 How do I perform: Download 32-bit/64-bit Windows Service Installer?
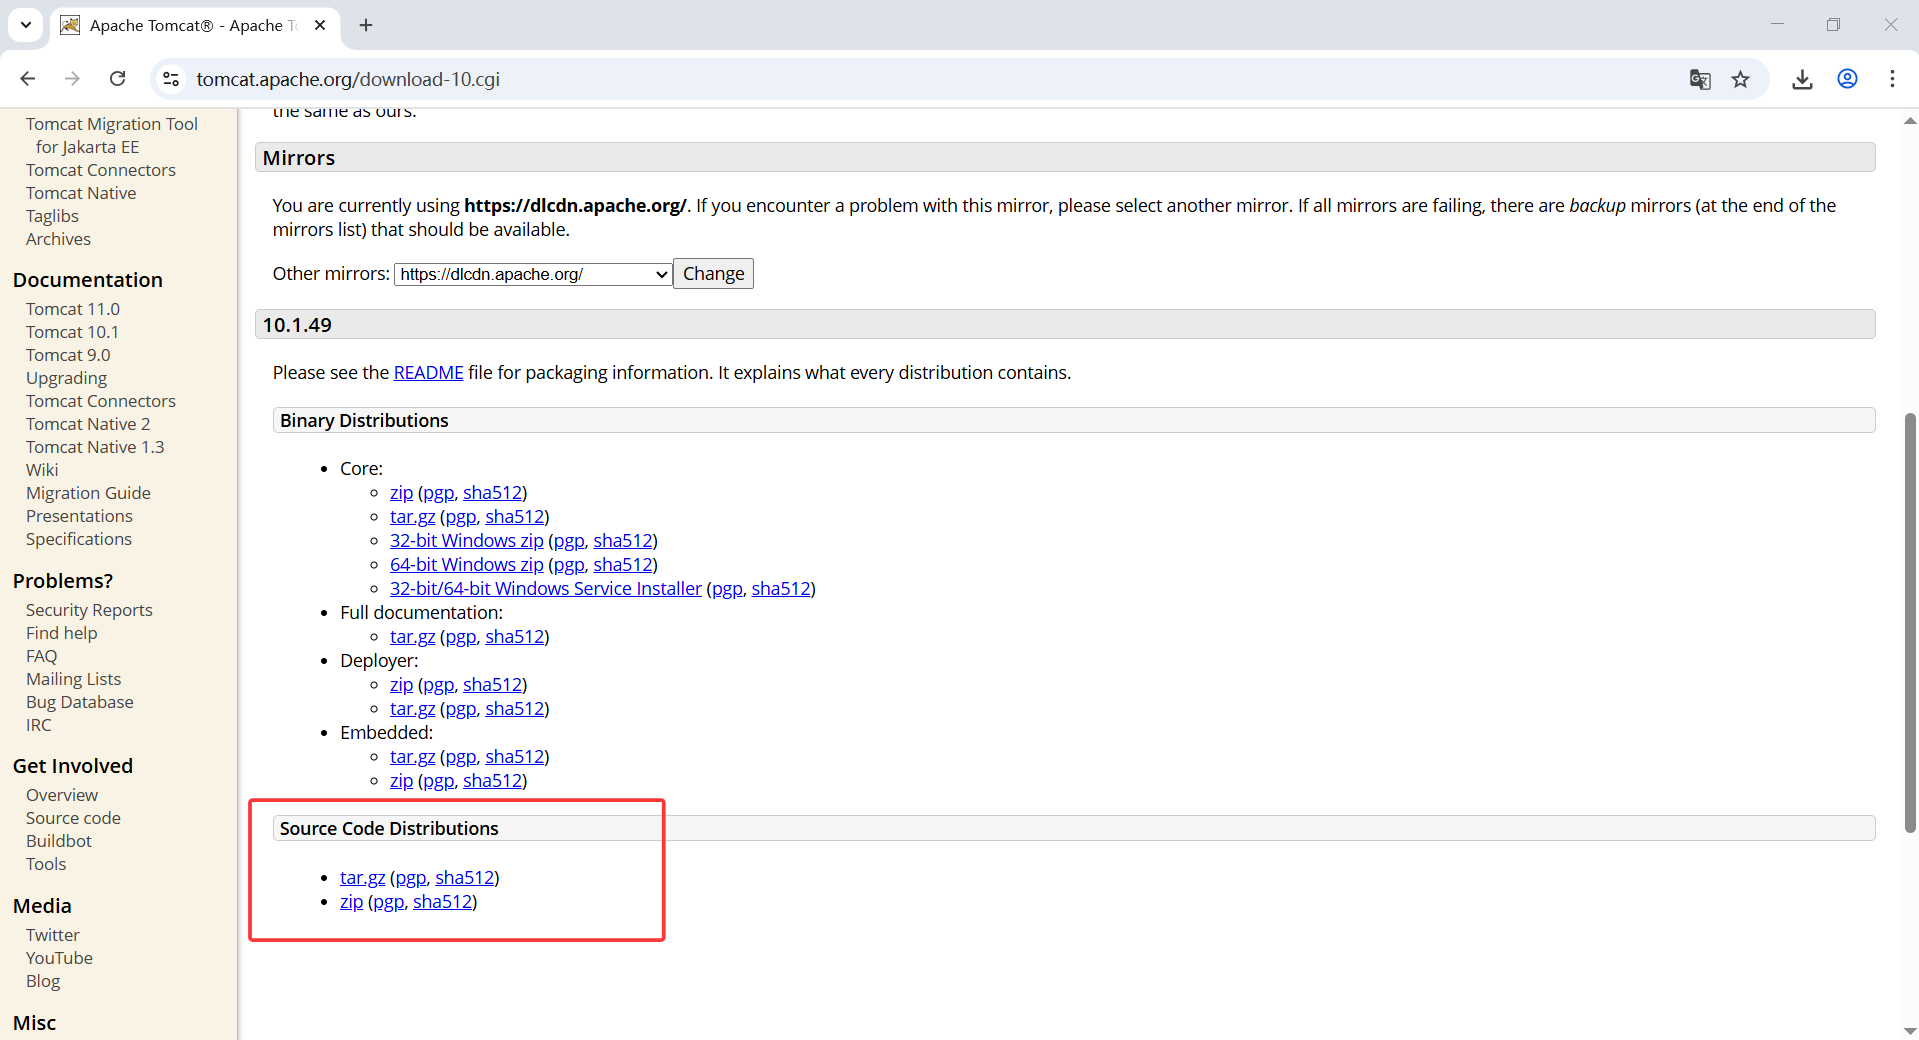tap(546, 589)
